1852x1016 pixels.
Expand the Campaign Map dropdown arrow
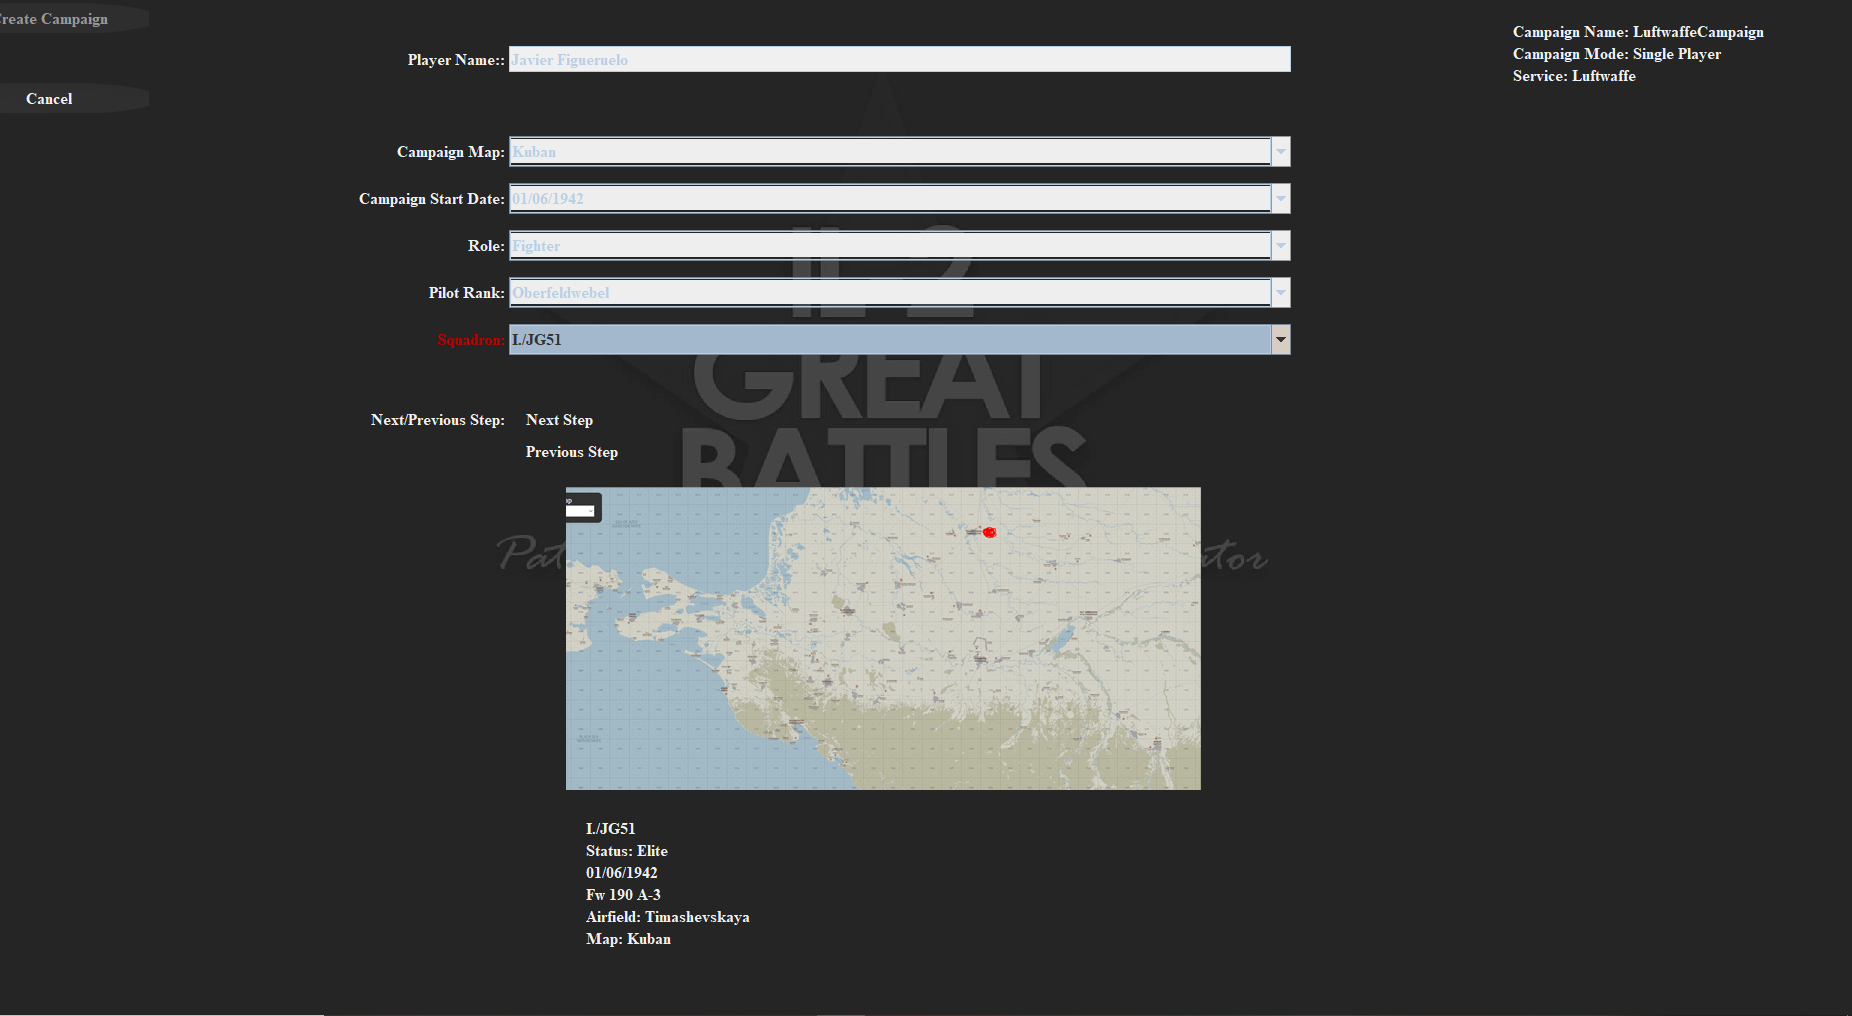[x=1280, y=152]
